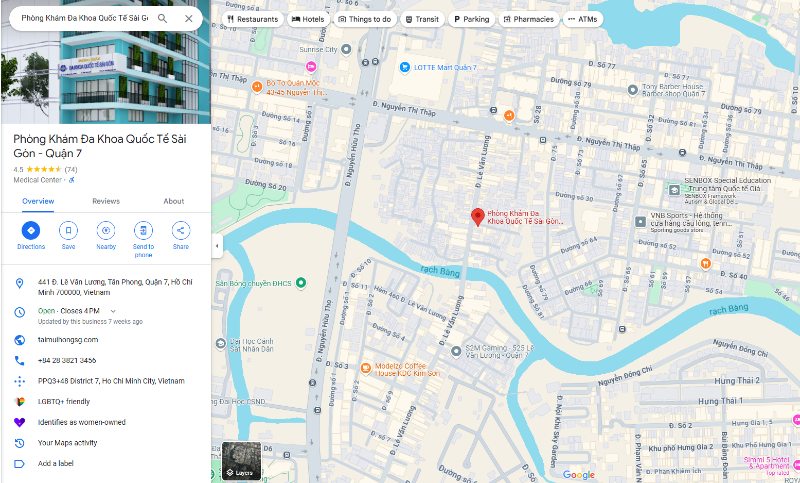Collapse the side panel arrow
The width and height of the screenshot is (800, 483).
click(x=217, y=246)
